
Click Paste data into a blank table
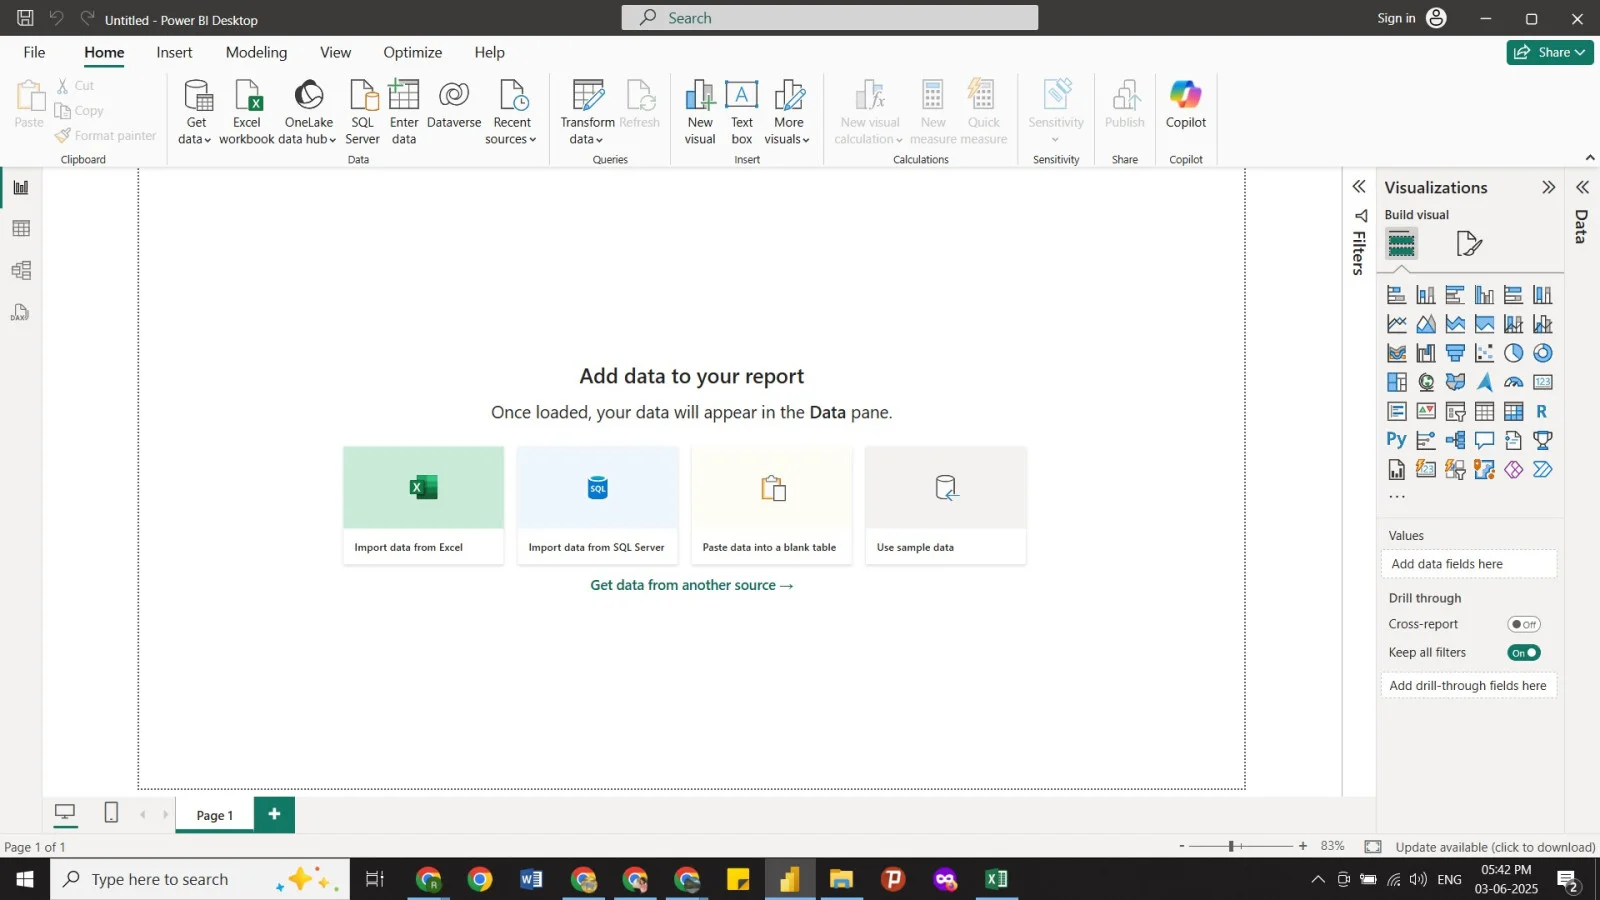click(x=771, y=505)
